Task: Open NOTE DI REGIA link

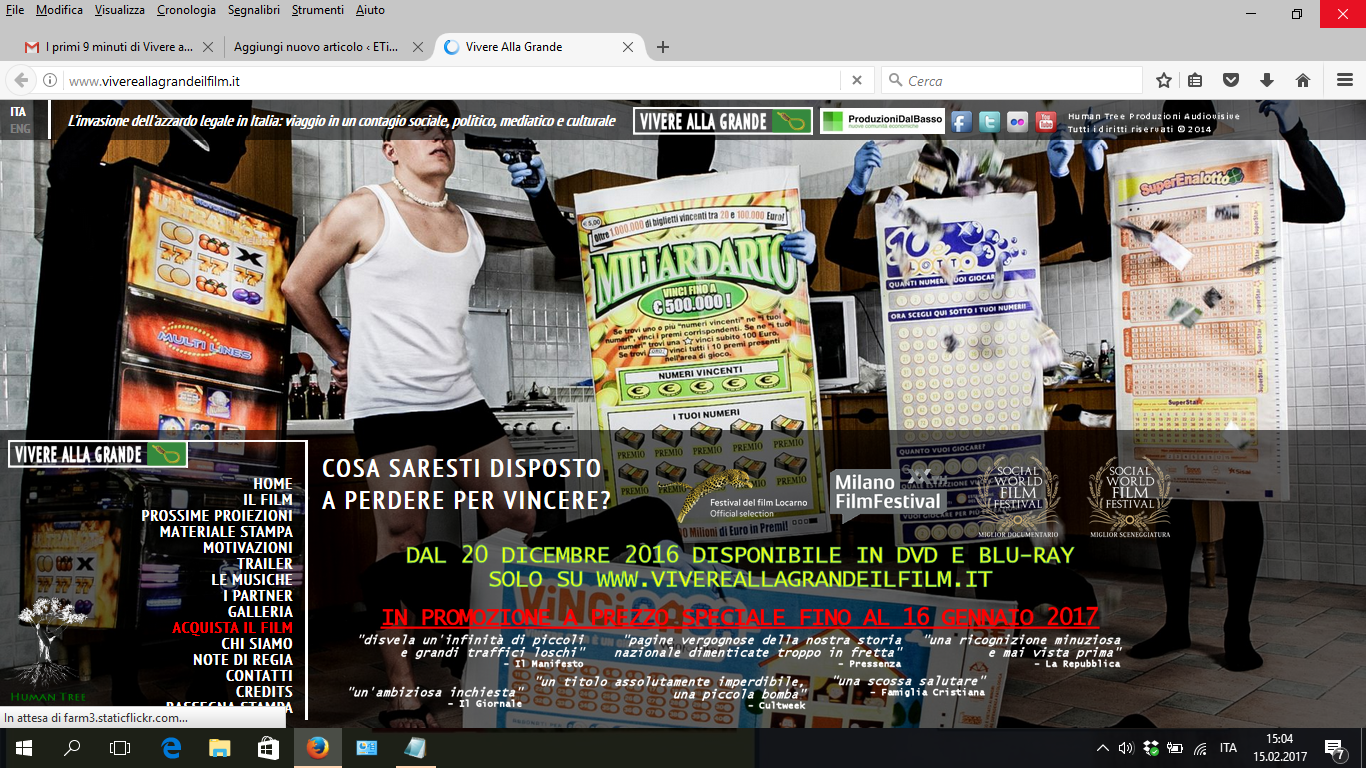Action: 243,660
